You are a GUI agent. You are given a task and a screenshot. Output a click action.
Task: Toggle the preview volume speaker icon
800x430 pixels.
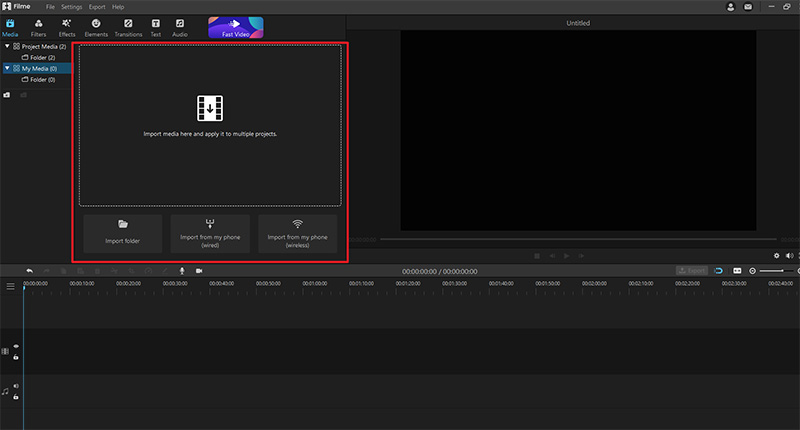789,256
